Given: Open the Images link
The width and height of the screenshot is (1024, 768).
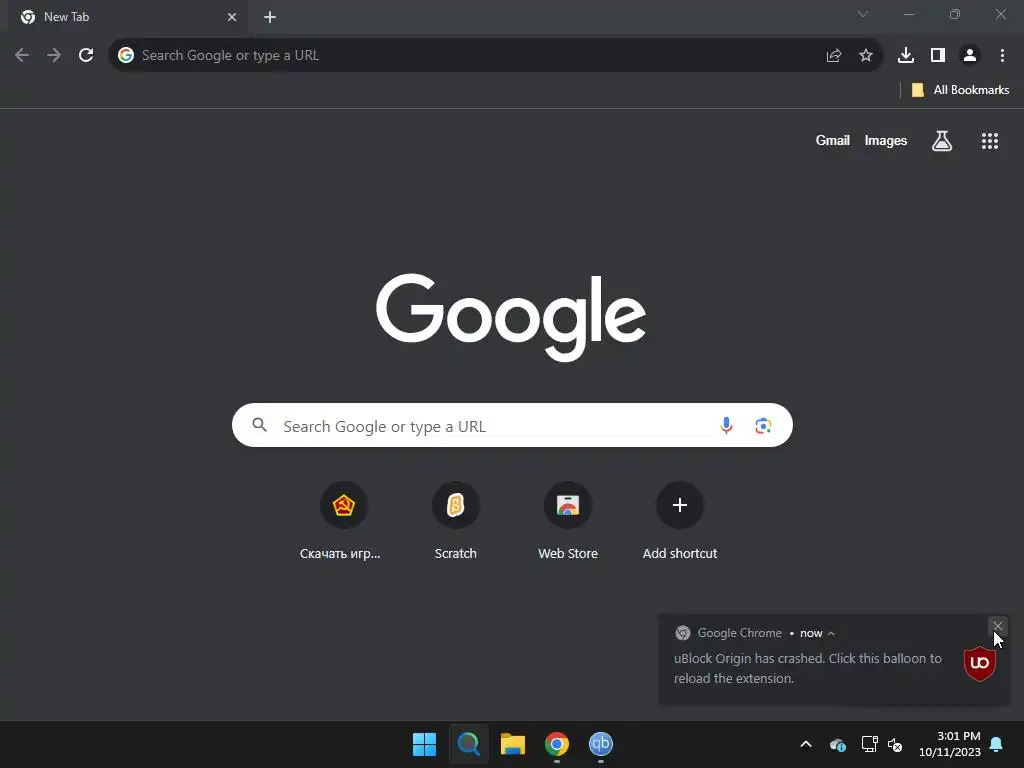Looking at the screenshot, I should pos(886,140).
